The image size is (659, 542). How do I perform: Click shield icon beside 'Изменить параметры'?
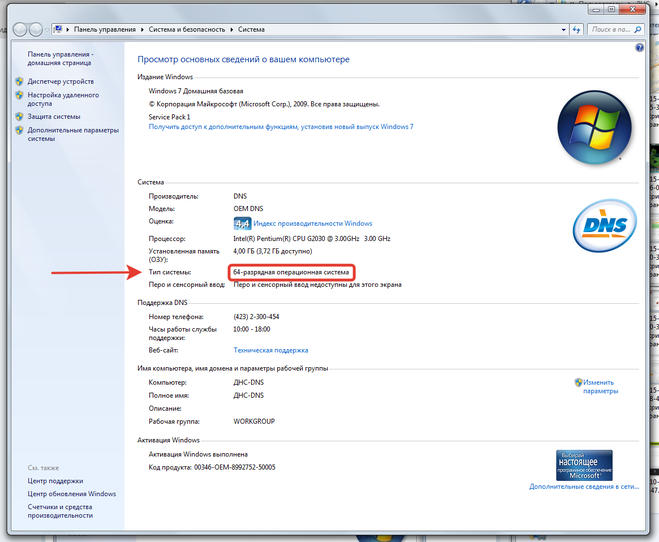[578, 382]
